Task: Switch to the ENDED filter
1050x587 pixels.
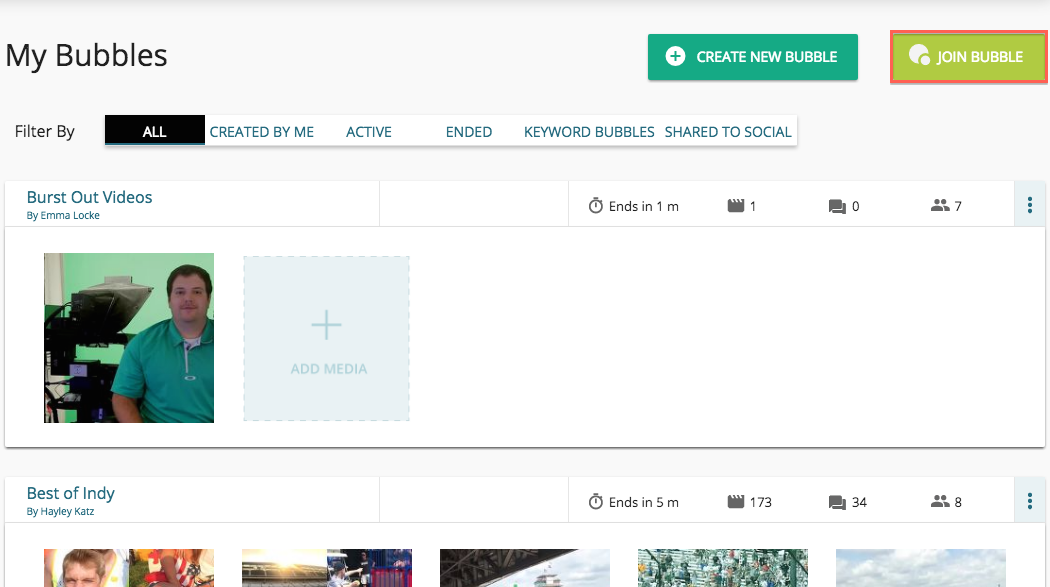Action: (x=469, y=131)
